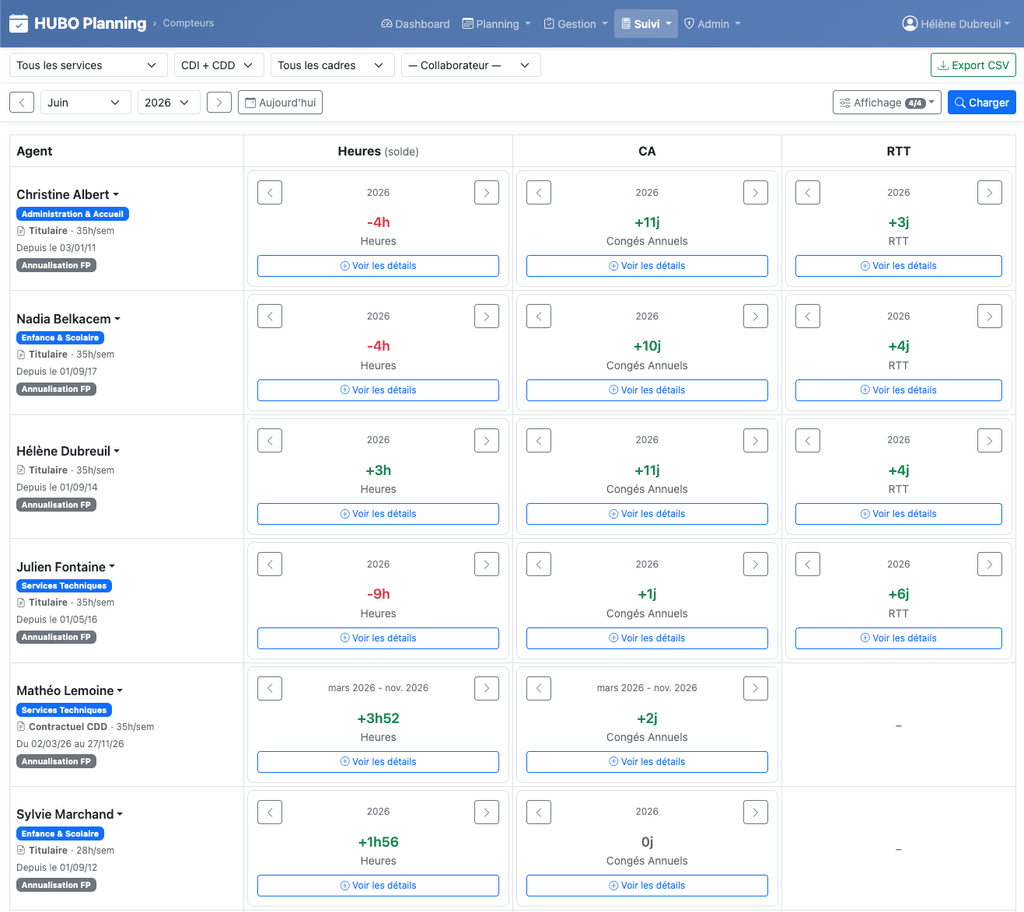
Task: Previous year in Sylvie Marchand Heures card
Action: pyautogui.click(x=270, y=812)
